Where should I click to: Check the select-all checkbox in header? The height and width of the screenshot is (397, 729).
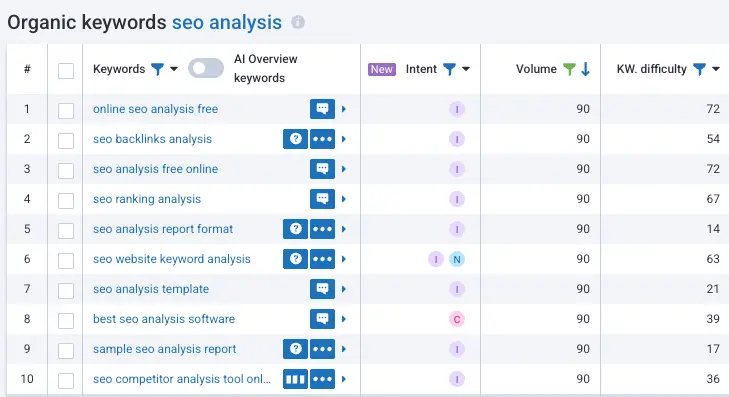point(66,71)
